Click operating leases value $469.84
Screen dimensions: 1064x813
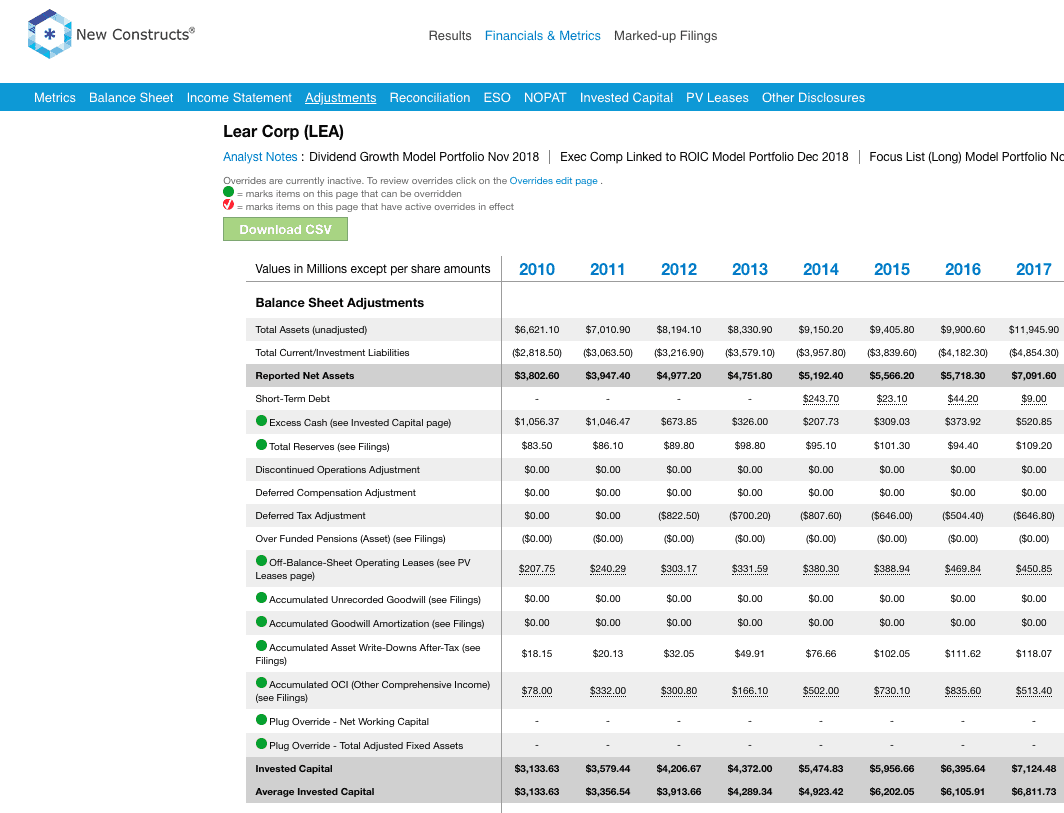coord(963,569)
